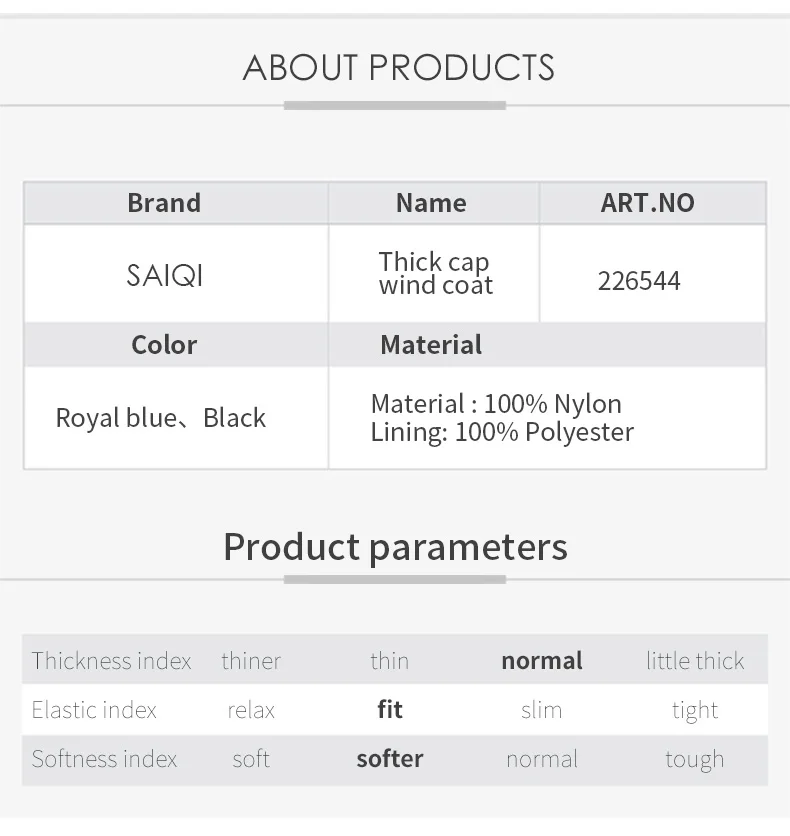Click the 100% Nylon material line
Image resolution: width=790 pixels, height=836 pixels.
[496, 404]
